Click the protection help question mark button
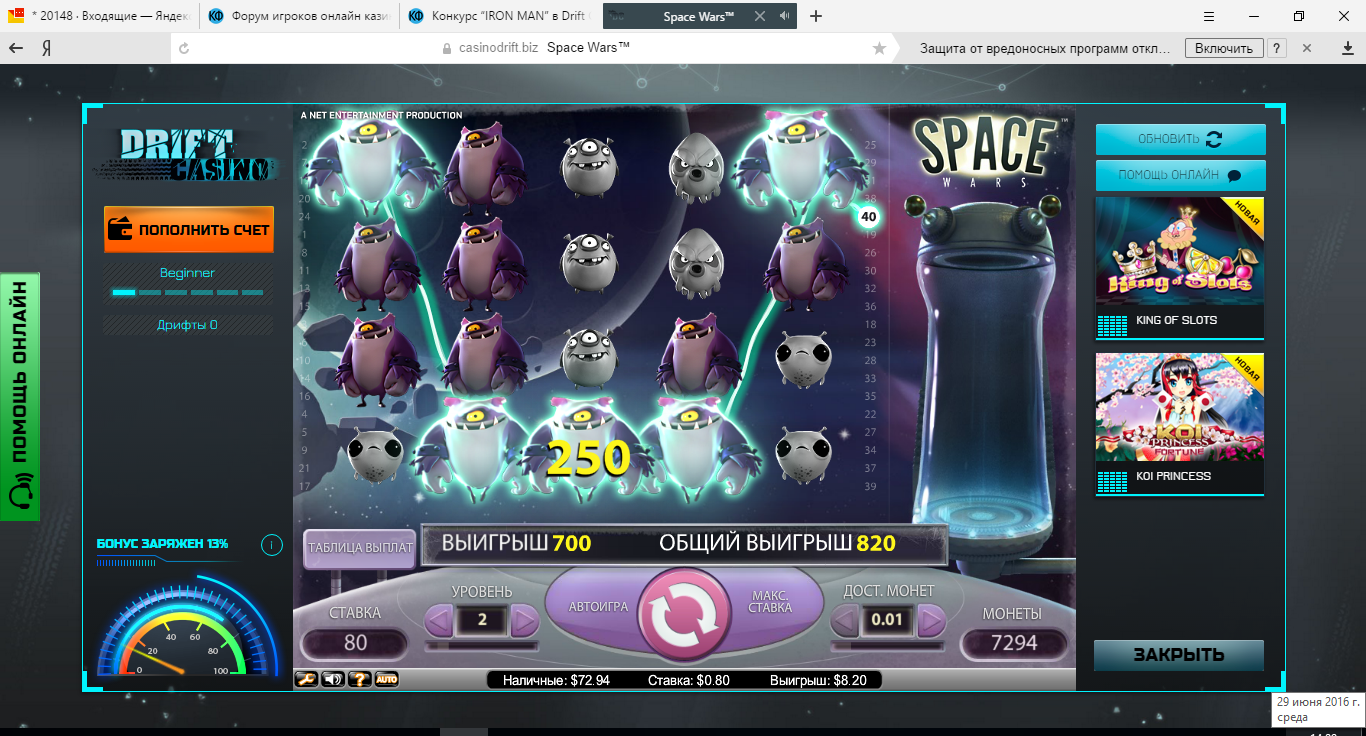This screenshot has width=1366, height=736. (x=1277, y=48)
